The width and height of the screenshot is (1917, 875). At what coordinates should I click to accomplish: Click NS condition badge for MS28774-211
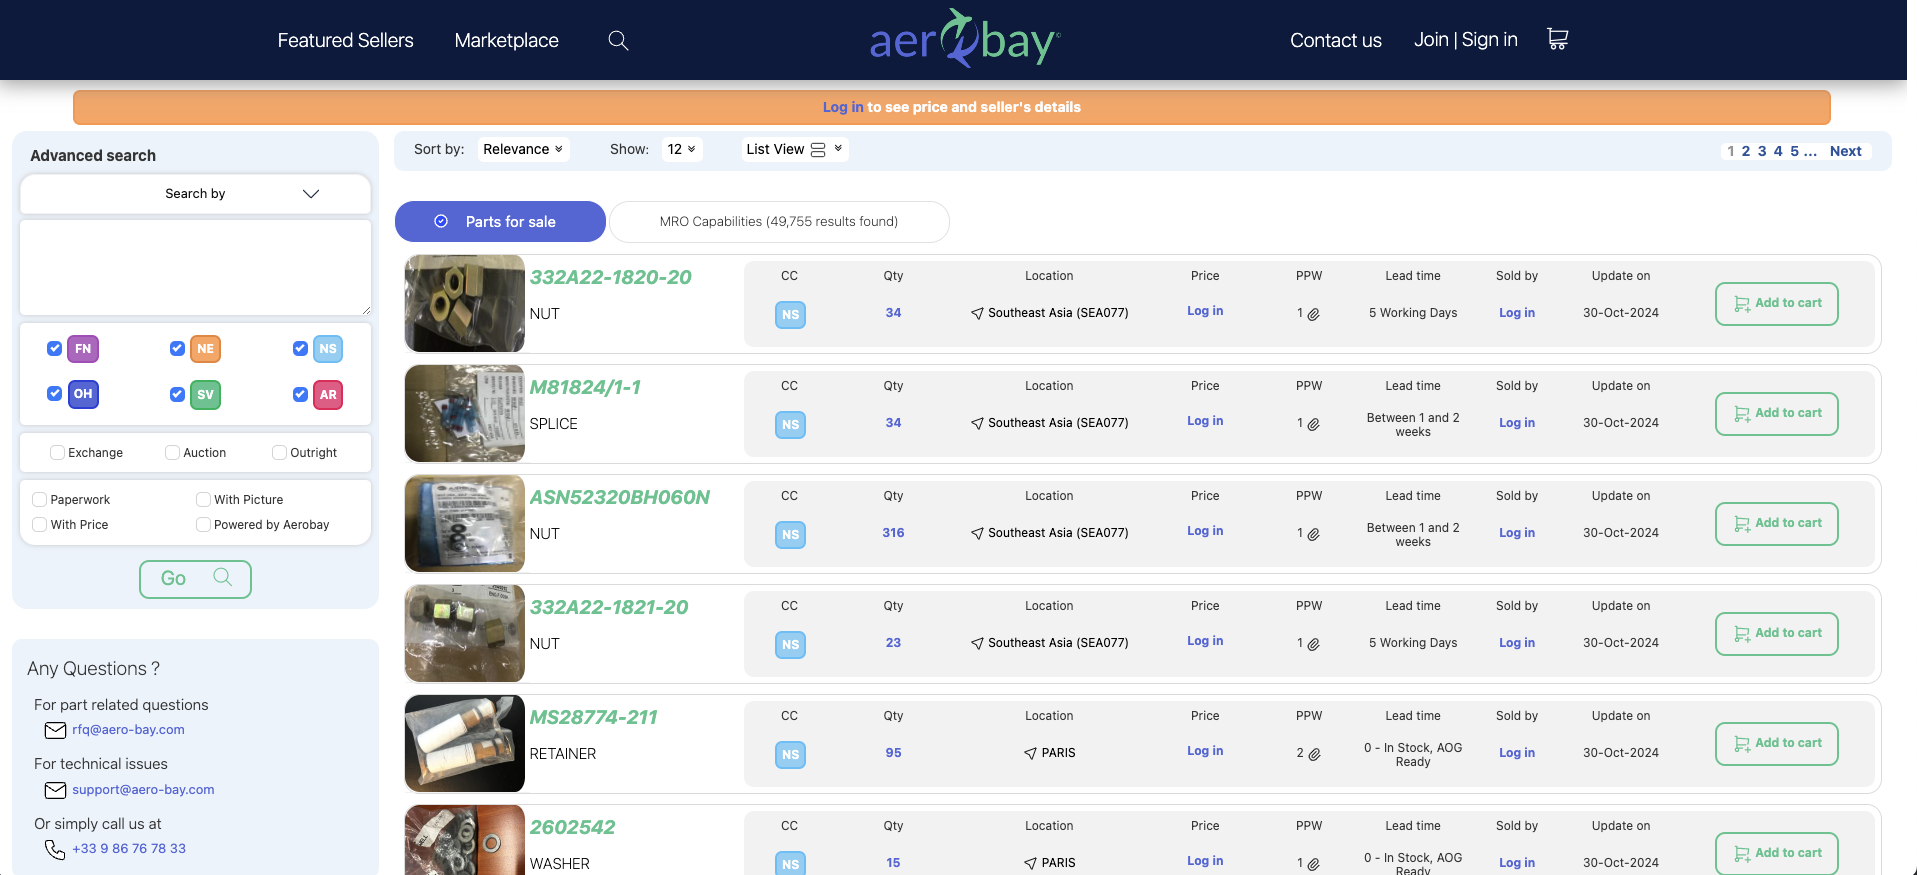click(790, 754)
